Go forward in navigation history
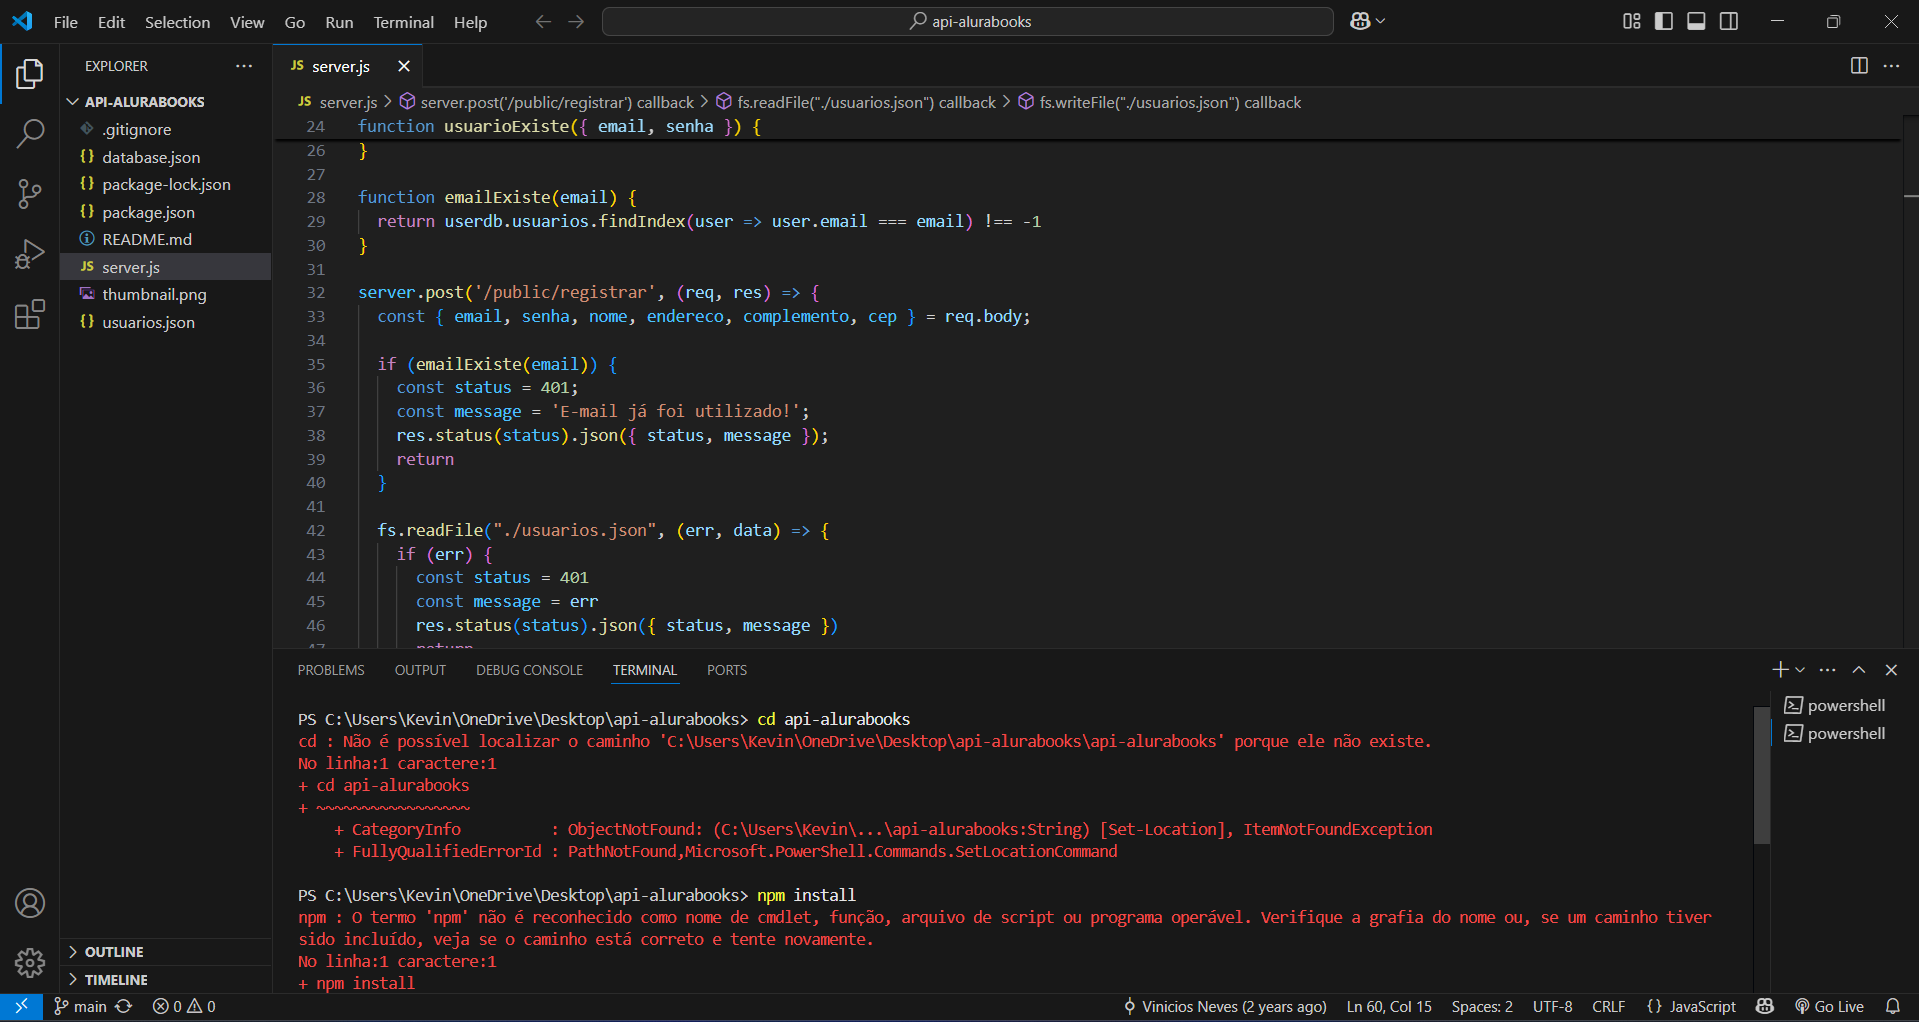 (x=576, y=21)
